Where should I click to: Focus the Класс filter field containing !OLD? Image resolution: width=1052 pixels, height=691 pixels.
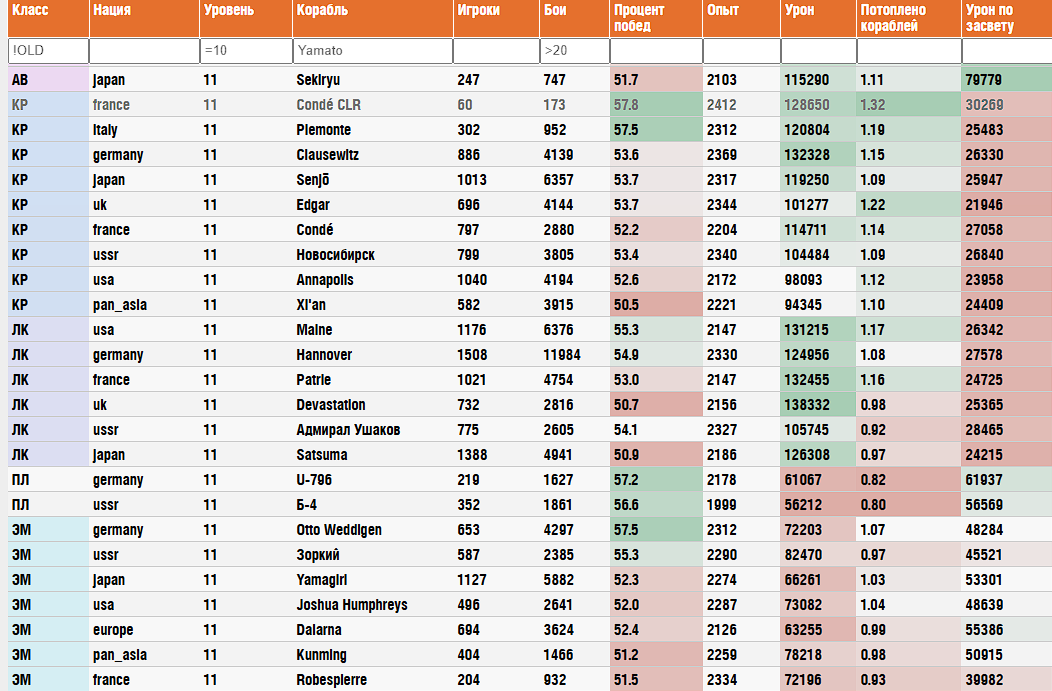pos(47,50)
